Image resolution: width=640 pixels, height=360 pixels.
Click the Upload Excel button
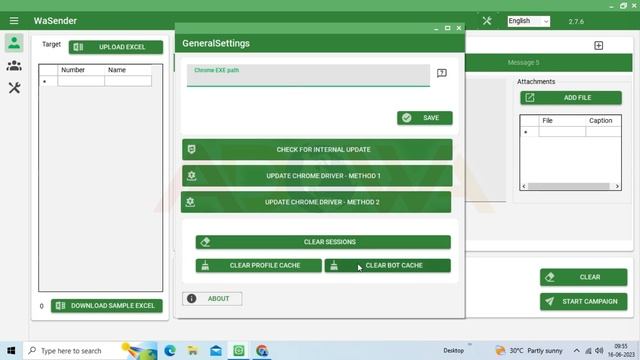tap(116, 47)
